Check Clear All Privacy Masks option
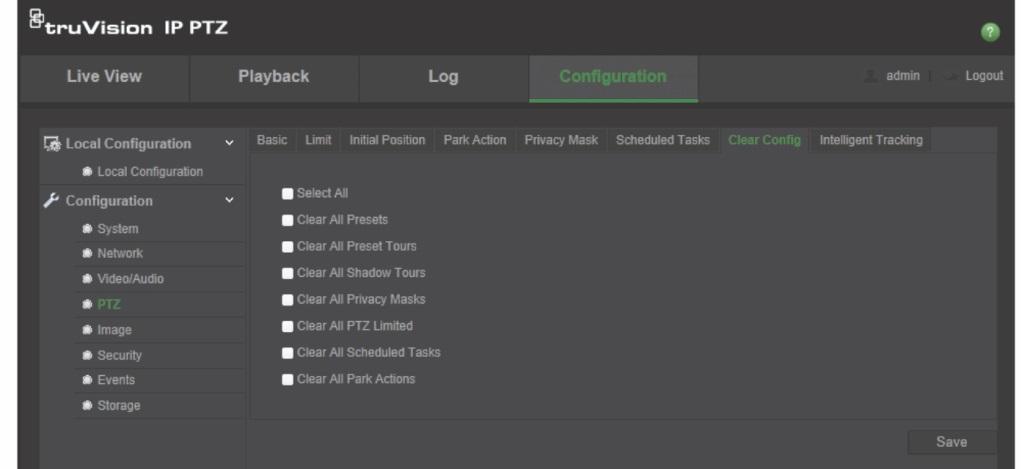1022x469 pixels. (287, 300)
